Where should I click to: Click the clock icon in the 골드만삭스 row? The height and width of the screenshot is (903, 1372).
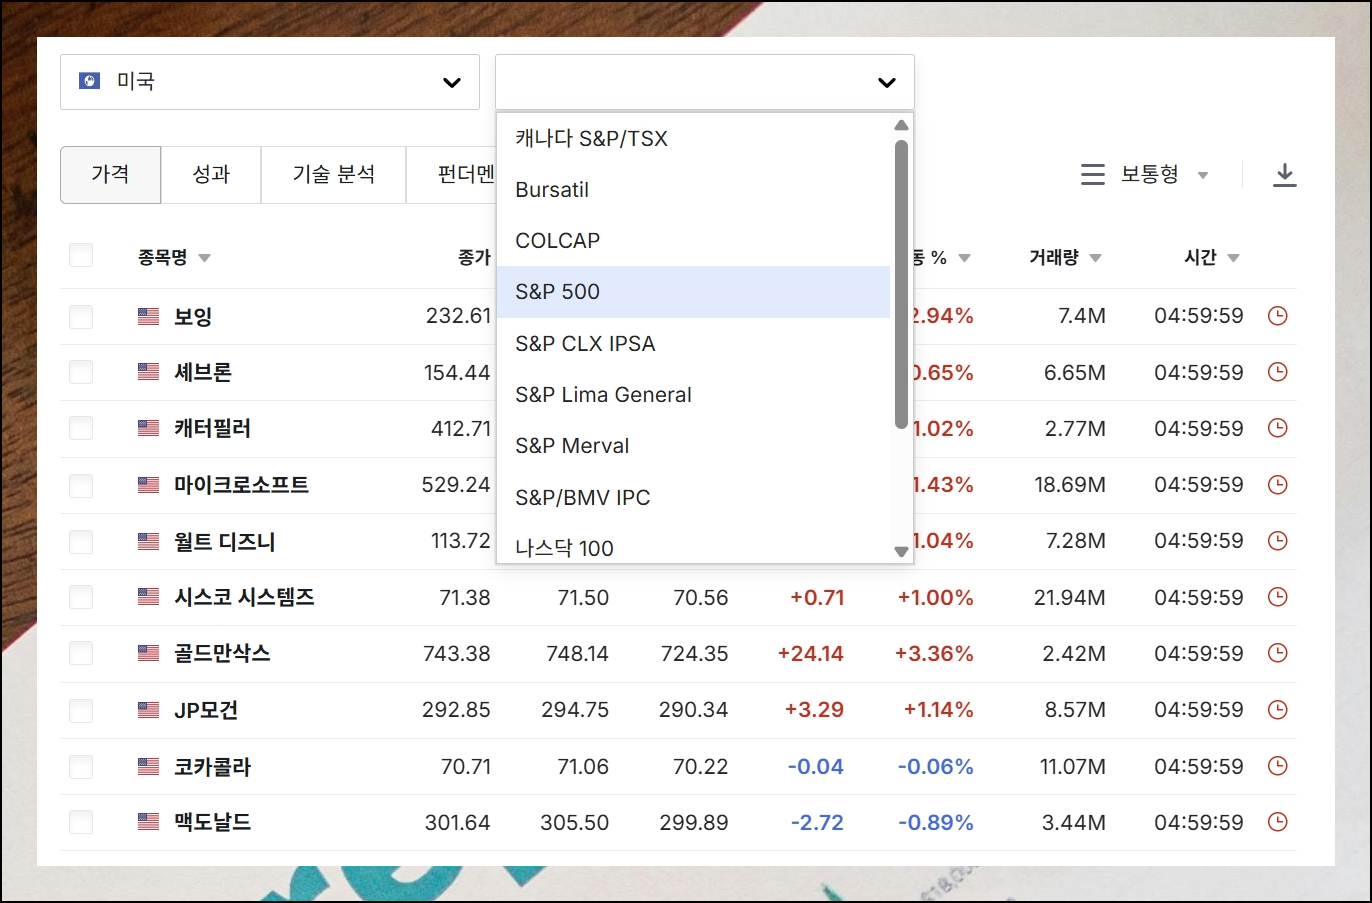coord(1277,653)
